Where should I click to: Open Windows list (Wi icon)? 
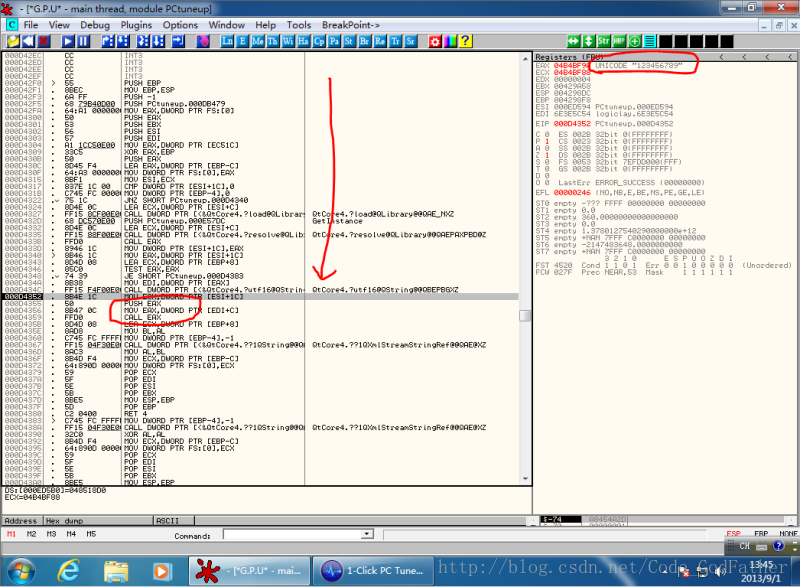[x=288, y=41]
